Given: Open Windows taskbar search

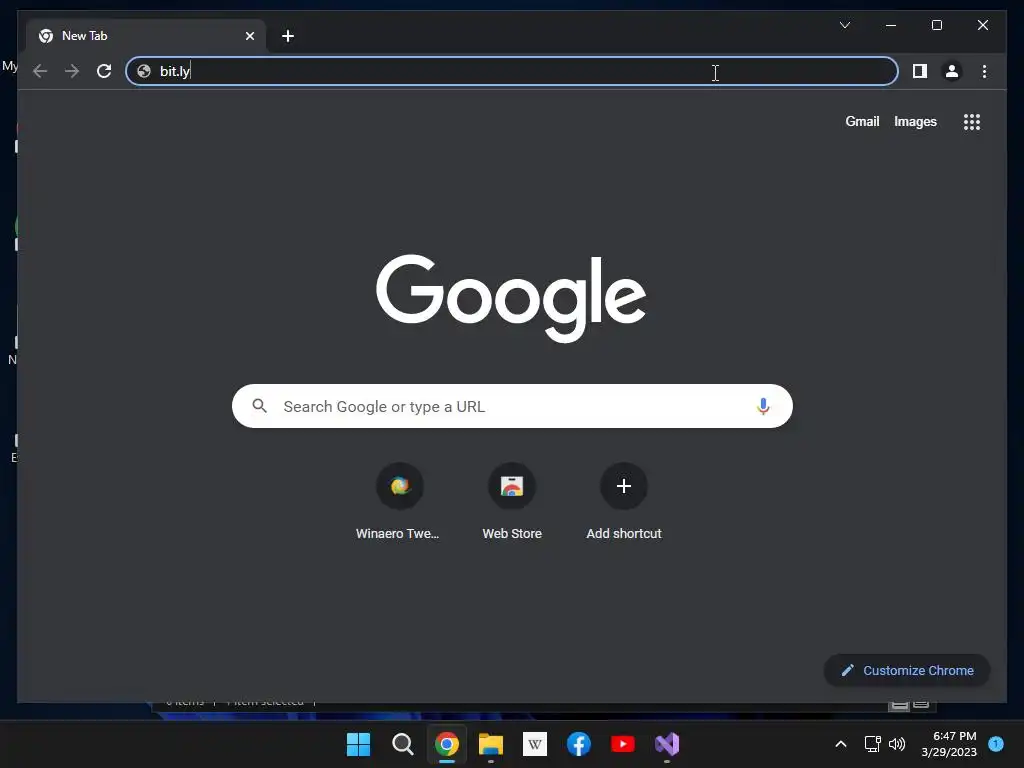Looking at the screenshot, I should [402, 744].
